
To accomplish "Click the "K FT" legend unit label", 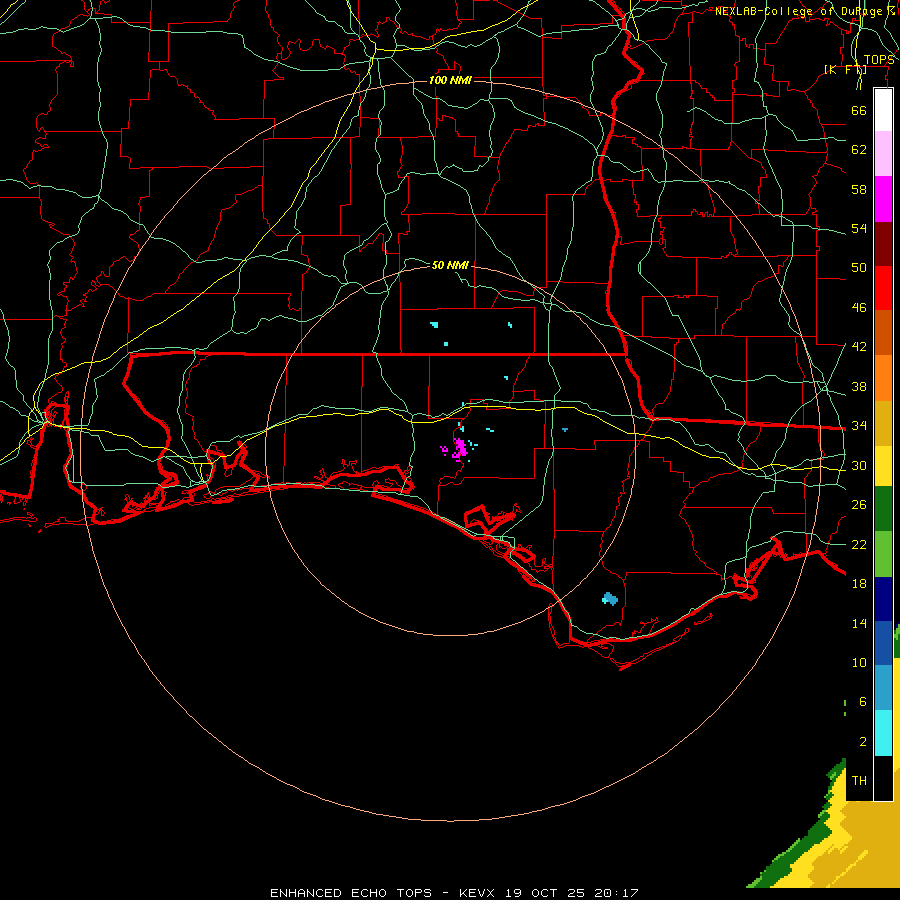I will [845, 69].
